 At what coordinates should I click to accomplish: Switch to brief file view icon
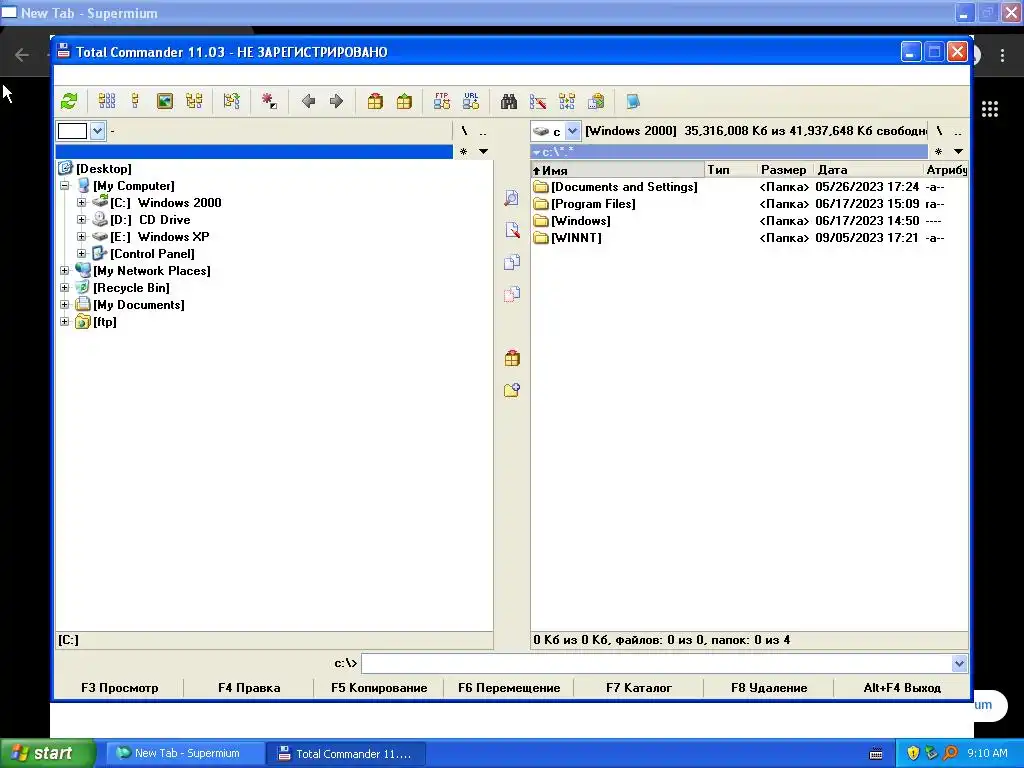[x=106, y=101]
